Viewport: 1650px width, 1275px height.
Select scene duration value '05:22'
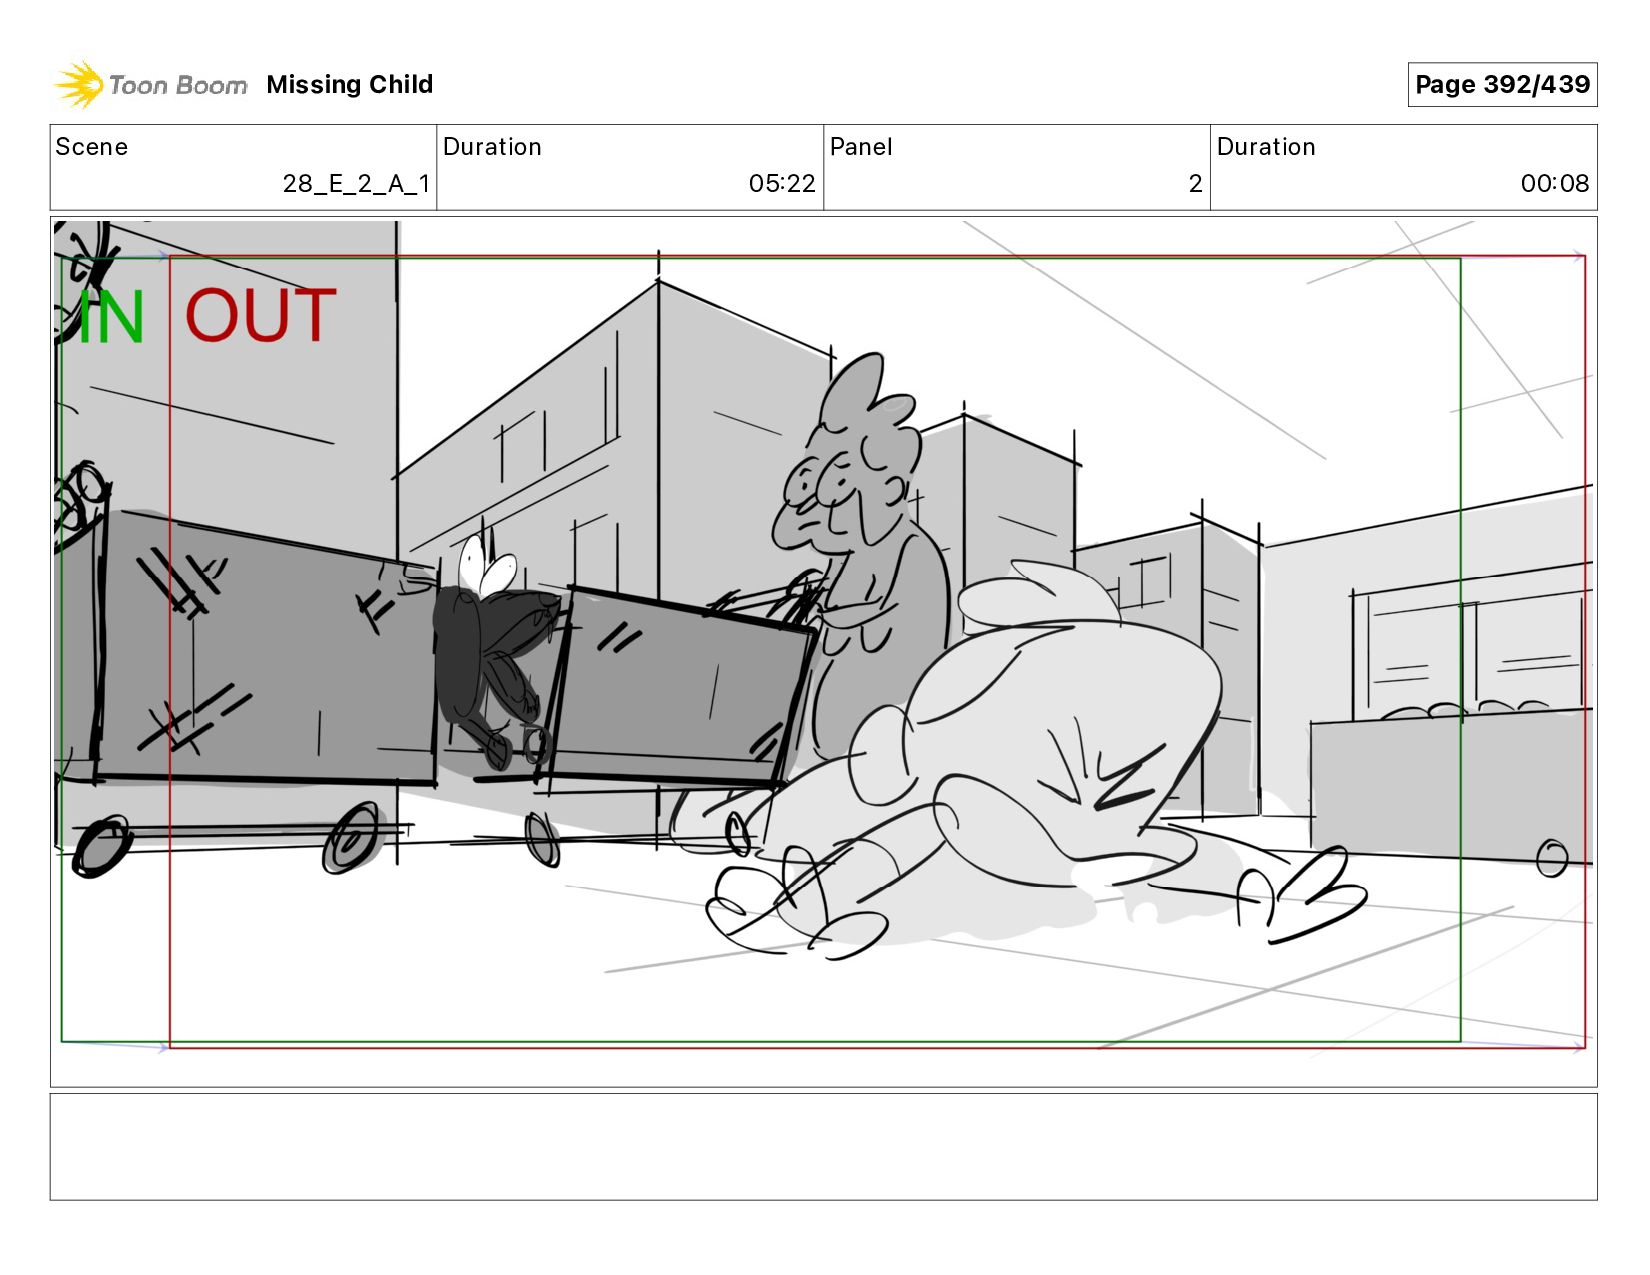coord(782,184)
